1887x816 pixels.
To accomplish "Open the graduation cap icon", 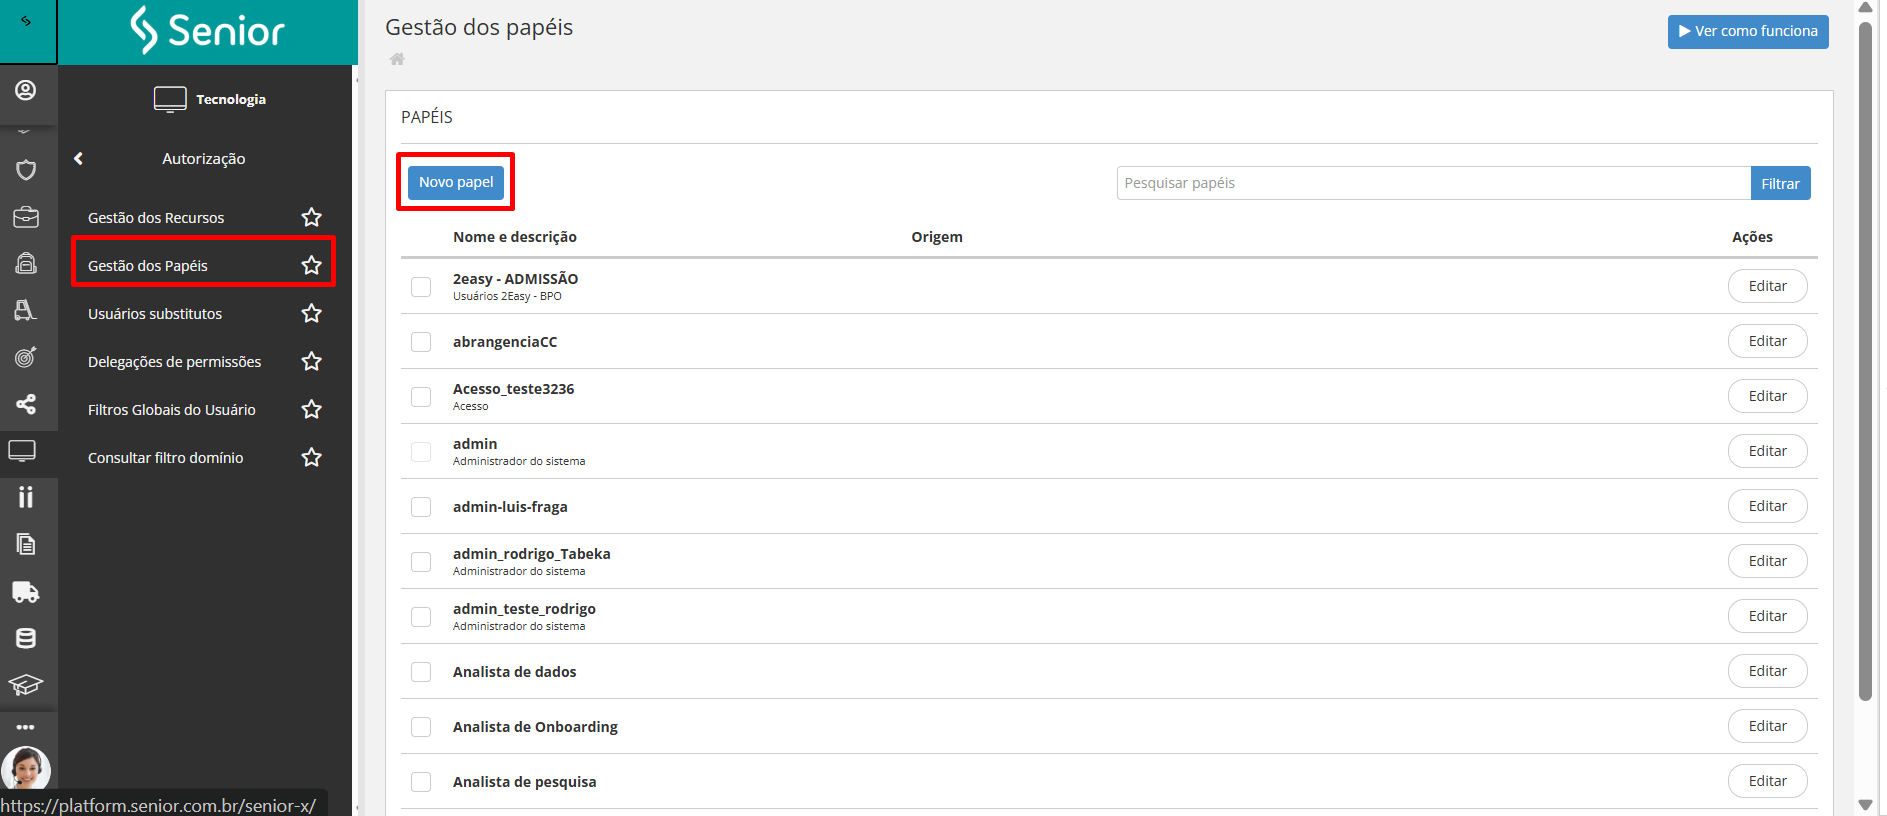I will pyautogui.click(x=26, y=685).
